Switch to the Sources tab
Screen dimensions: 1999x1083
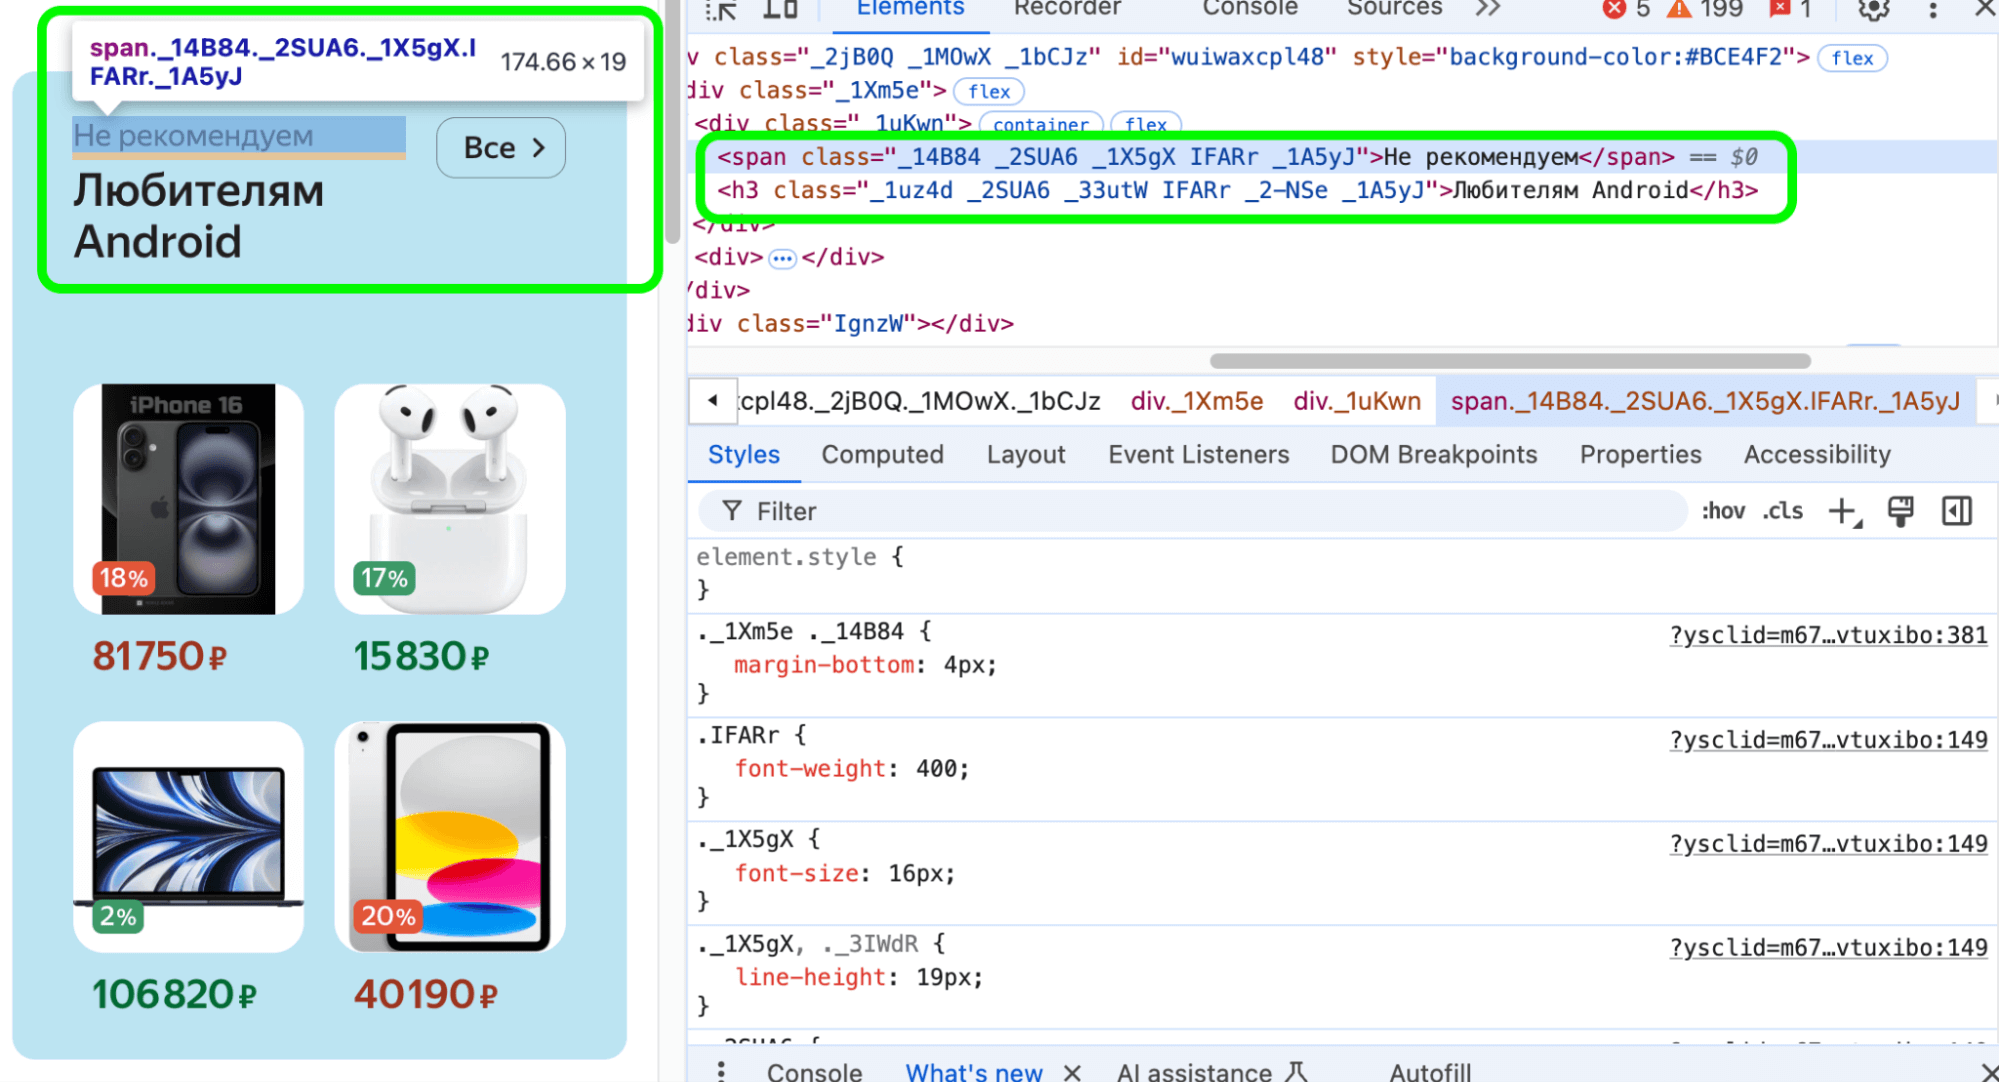pos(1394,8)
